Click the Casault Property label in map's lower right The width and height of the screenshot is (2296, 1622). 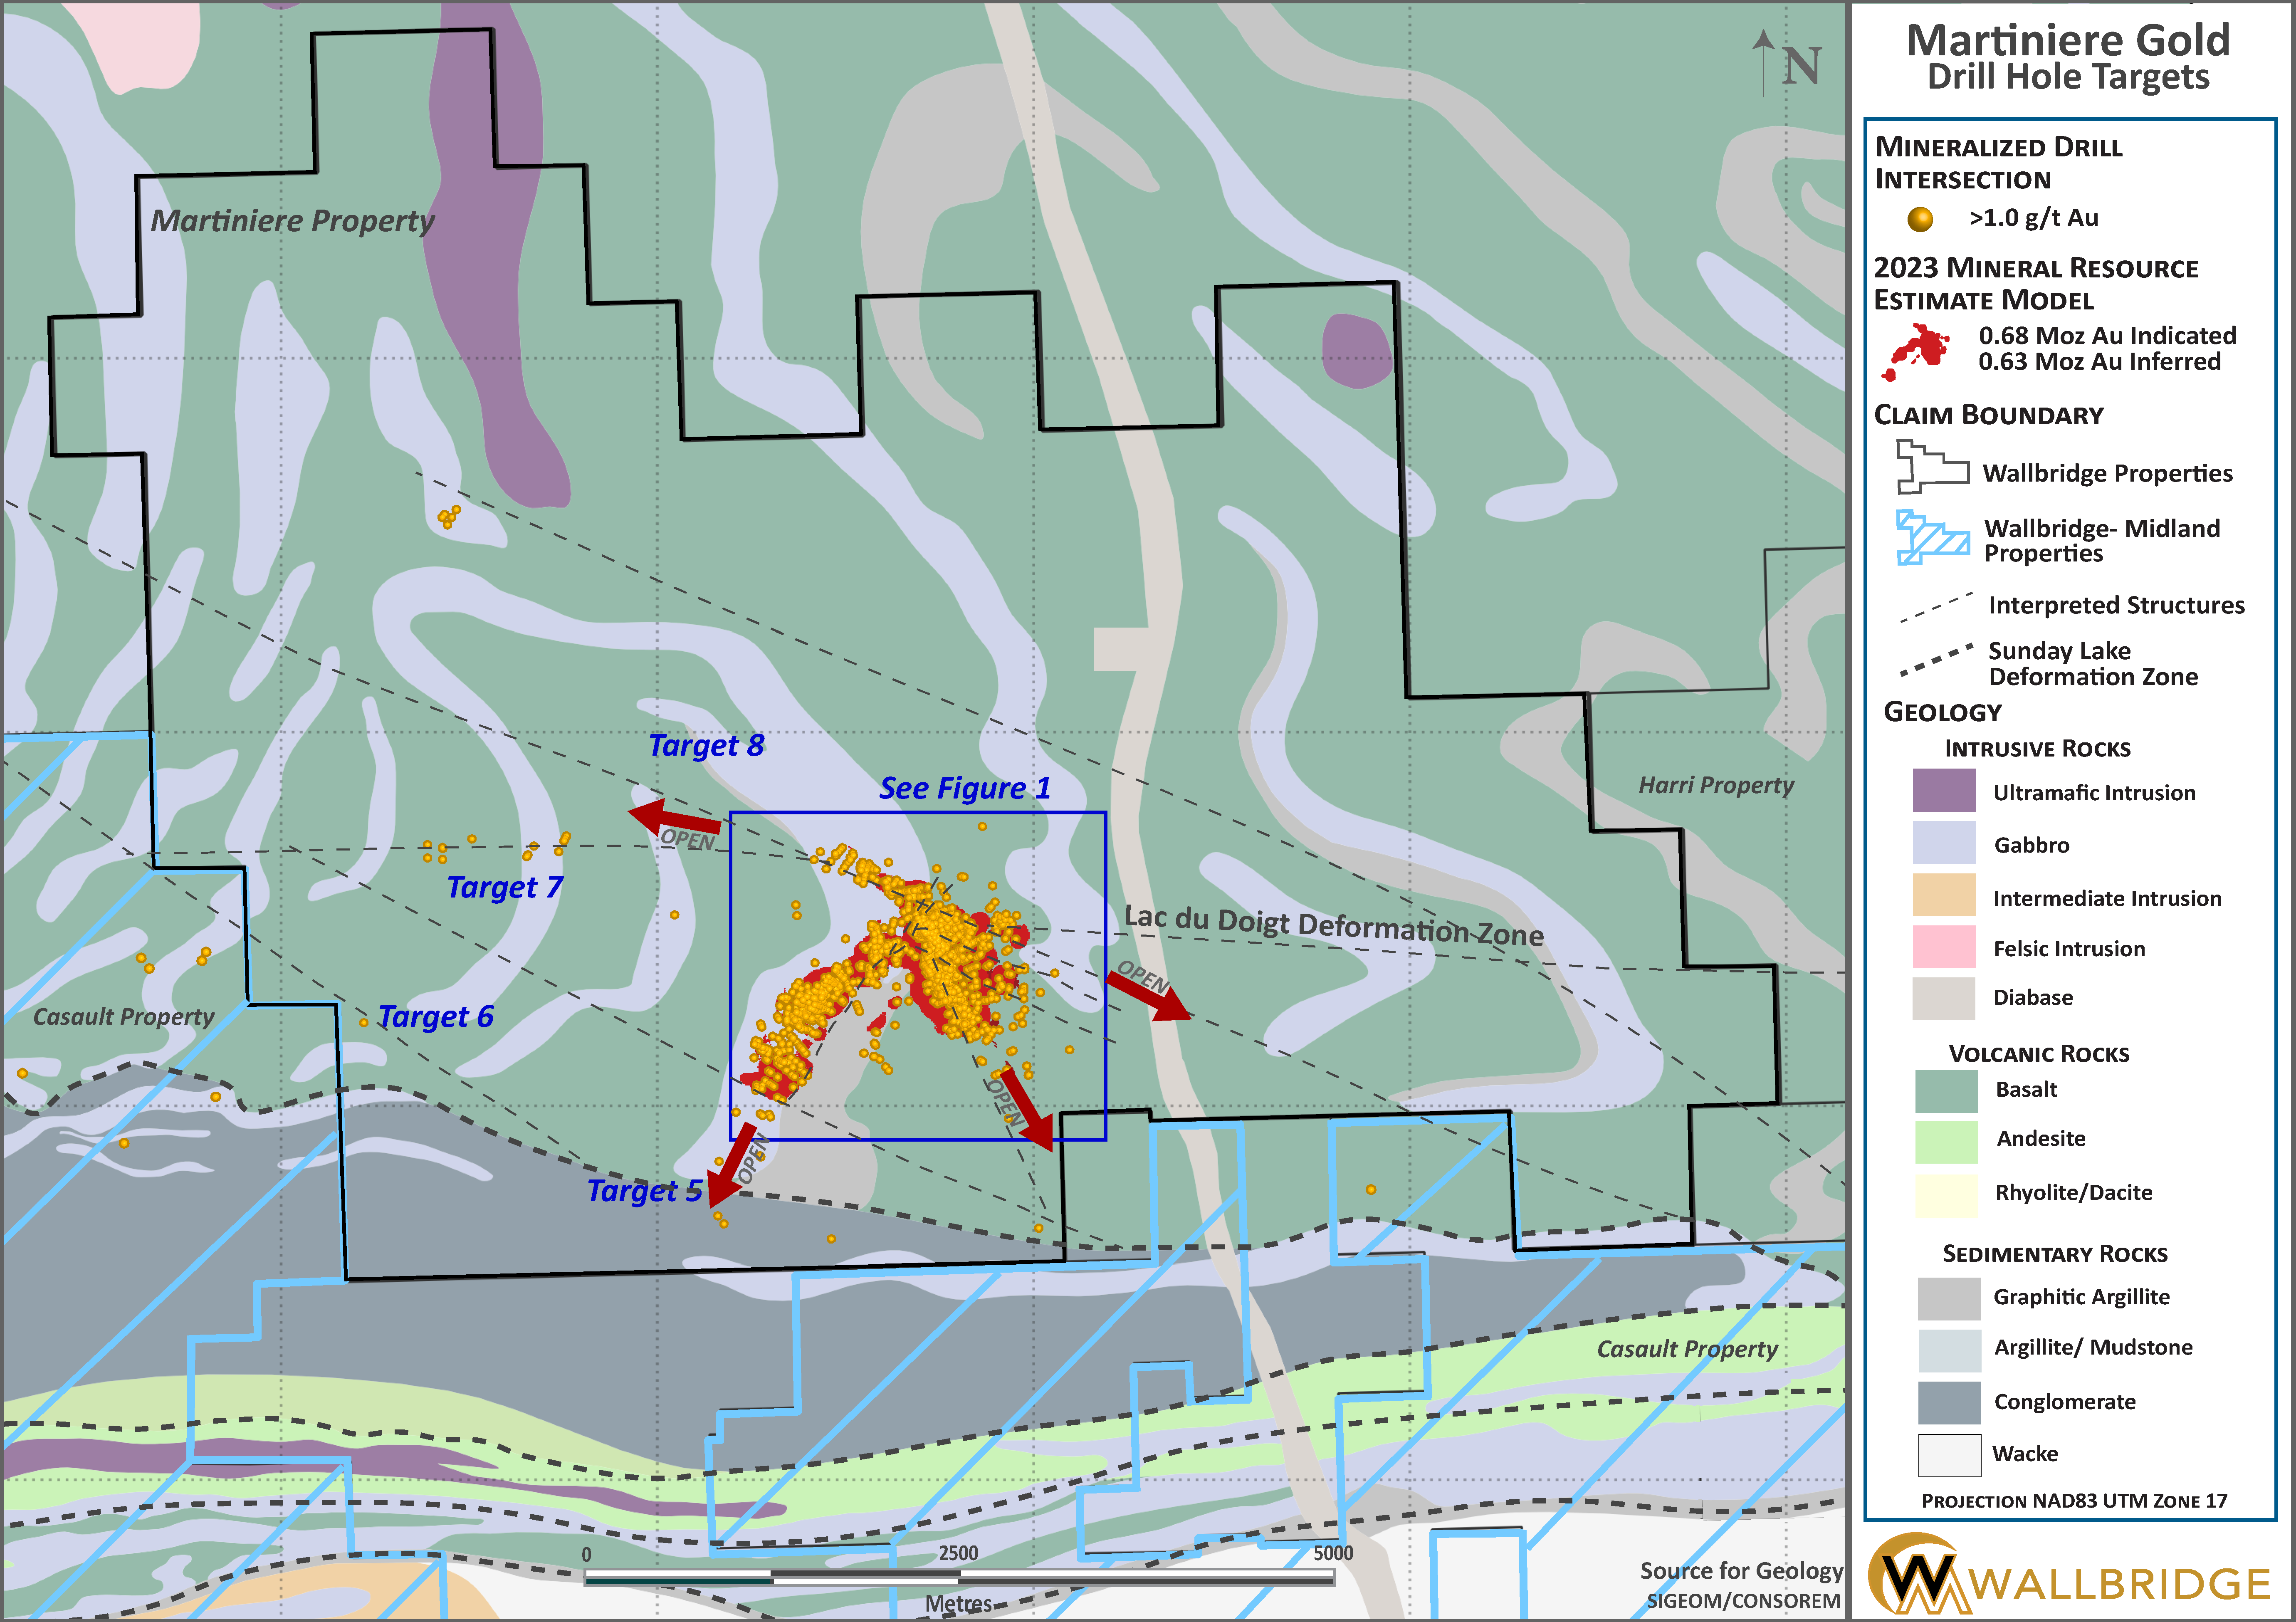[x=1687, y=1349]
